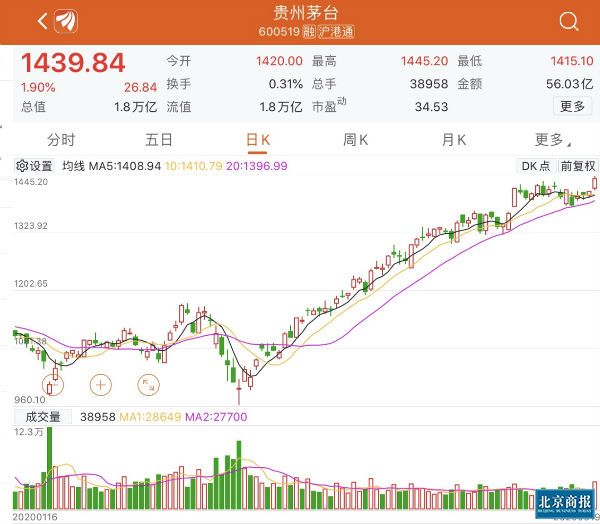This screenshot has height=524, width=600.
Task: Open the 月K tab
Action: 454,140
